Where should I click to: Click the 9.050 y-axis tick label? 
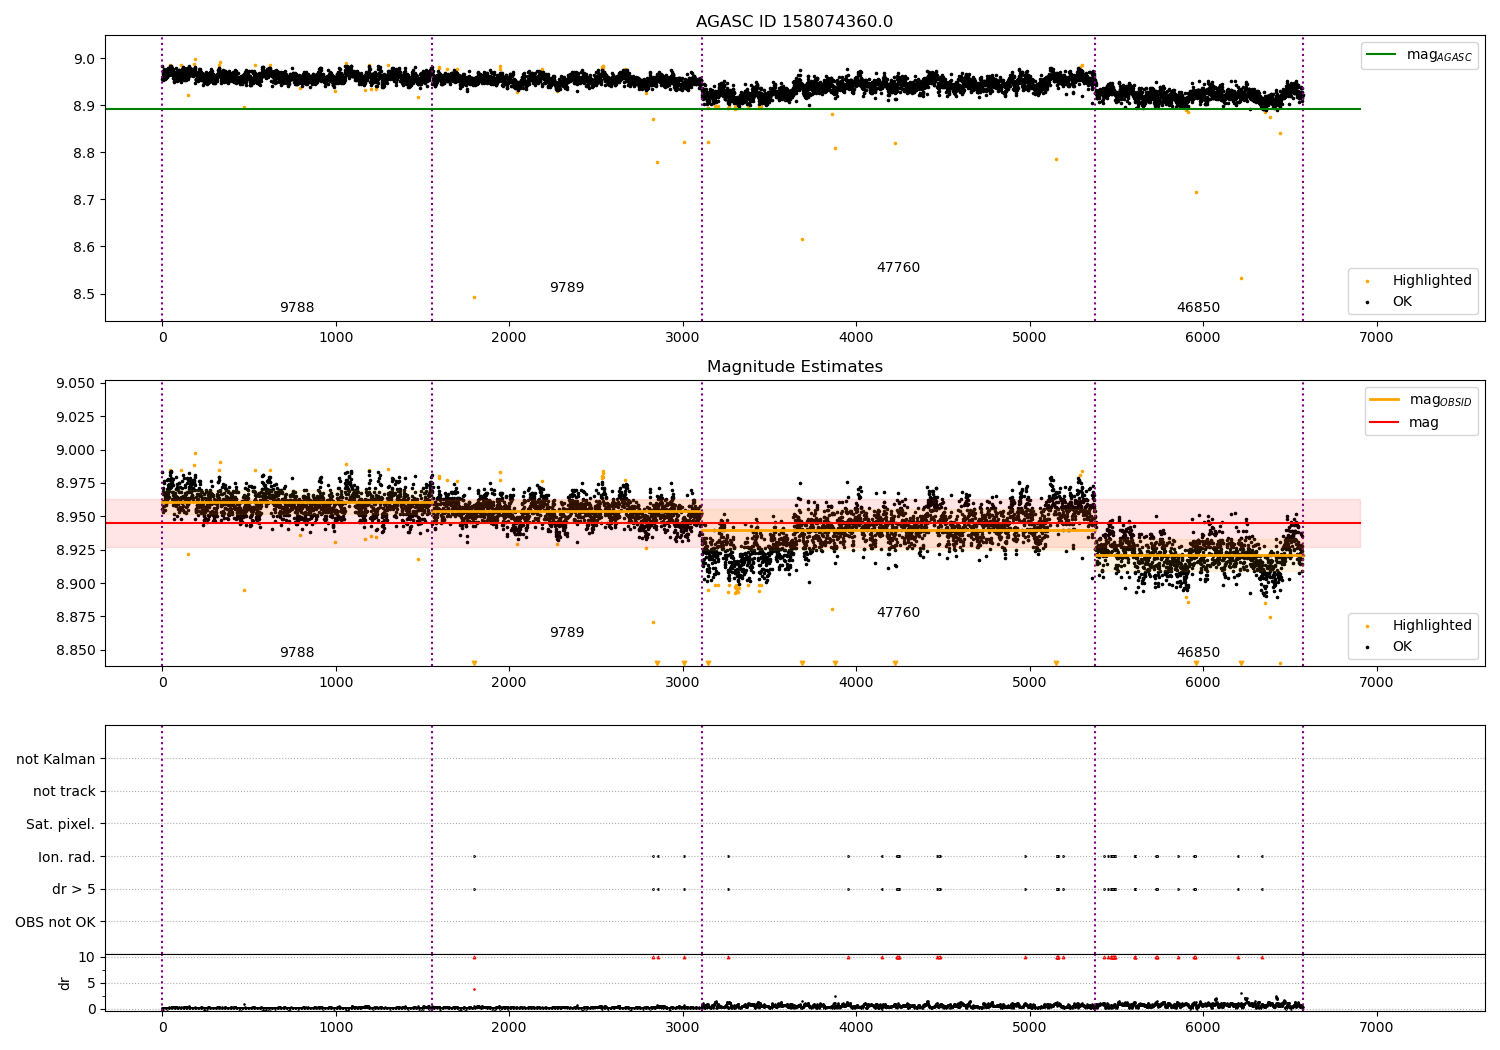(76, 384)
